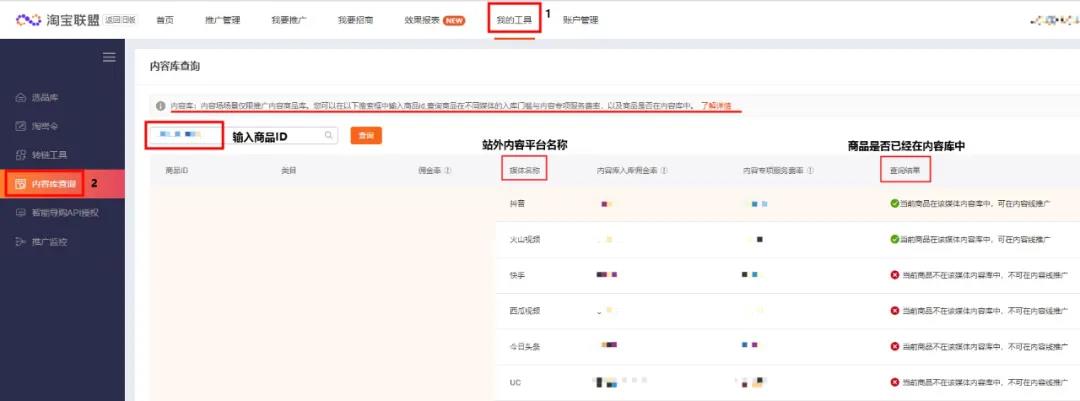Viewport: 1080px width, 401px height.
Task: Click the NEW badge next to 效果报表
Action: pos(454,20)
